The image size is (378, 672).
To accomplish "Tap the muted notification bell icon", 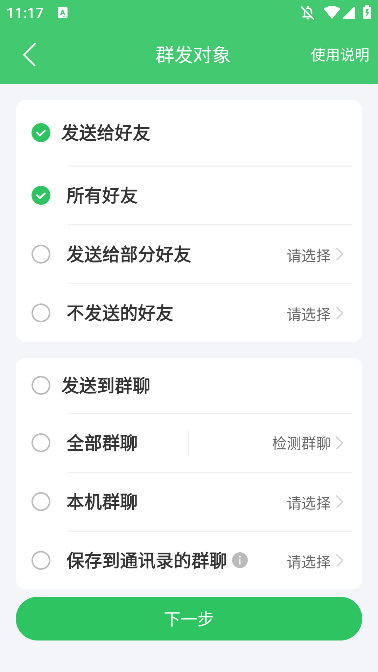I will click(307, 13).
